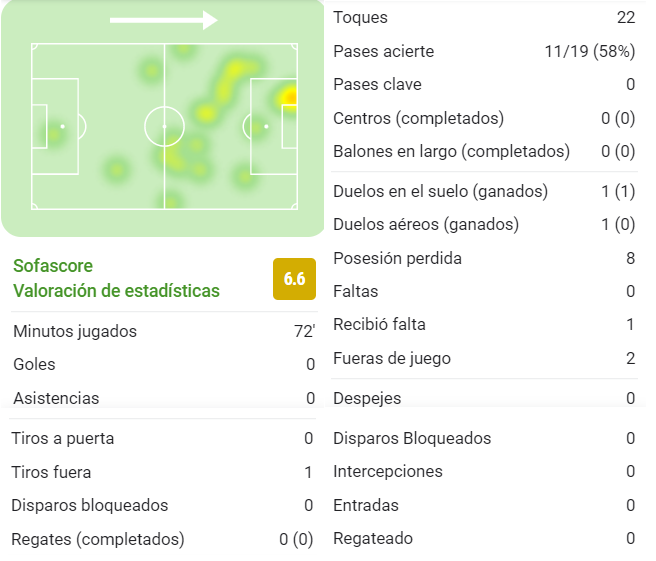Image resolution: width=656 pixels, height=561 pixels.
Task: Click the center circle of the heatmap pitch
Action: coord(164,126)
